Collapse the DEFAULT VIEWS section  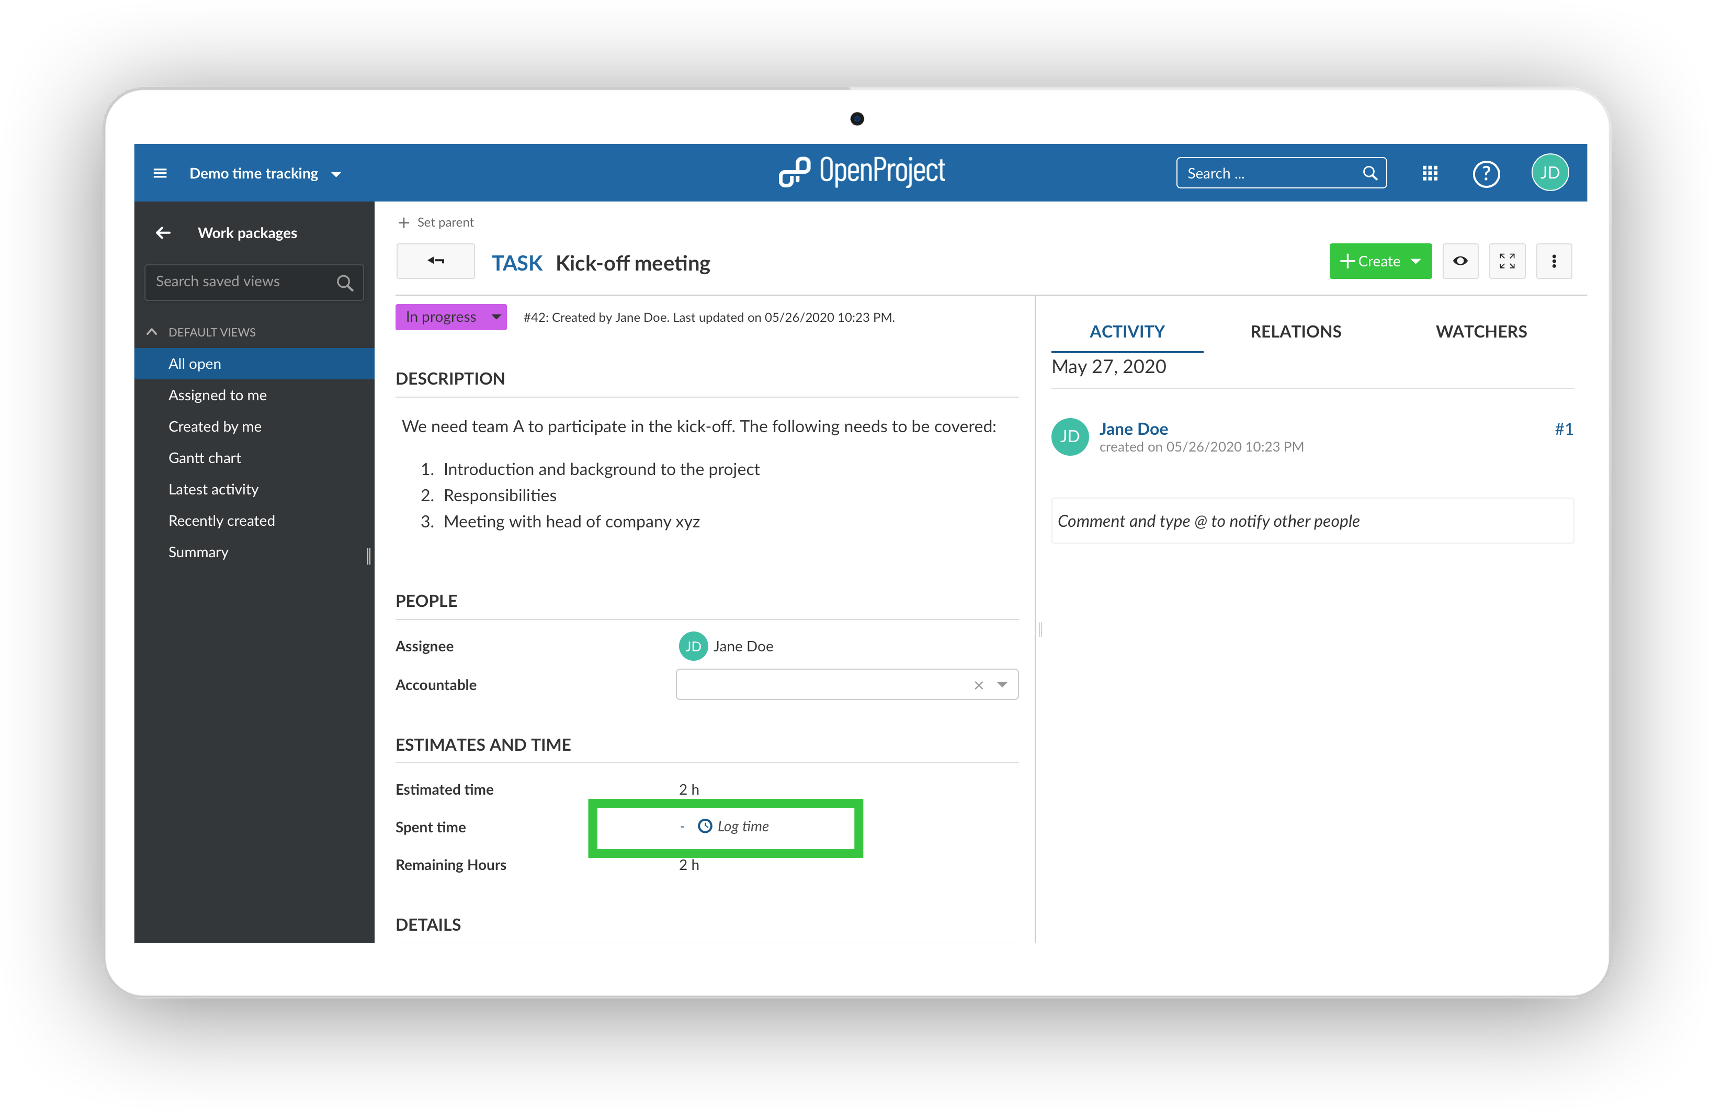(152, 331)
